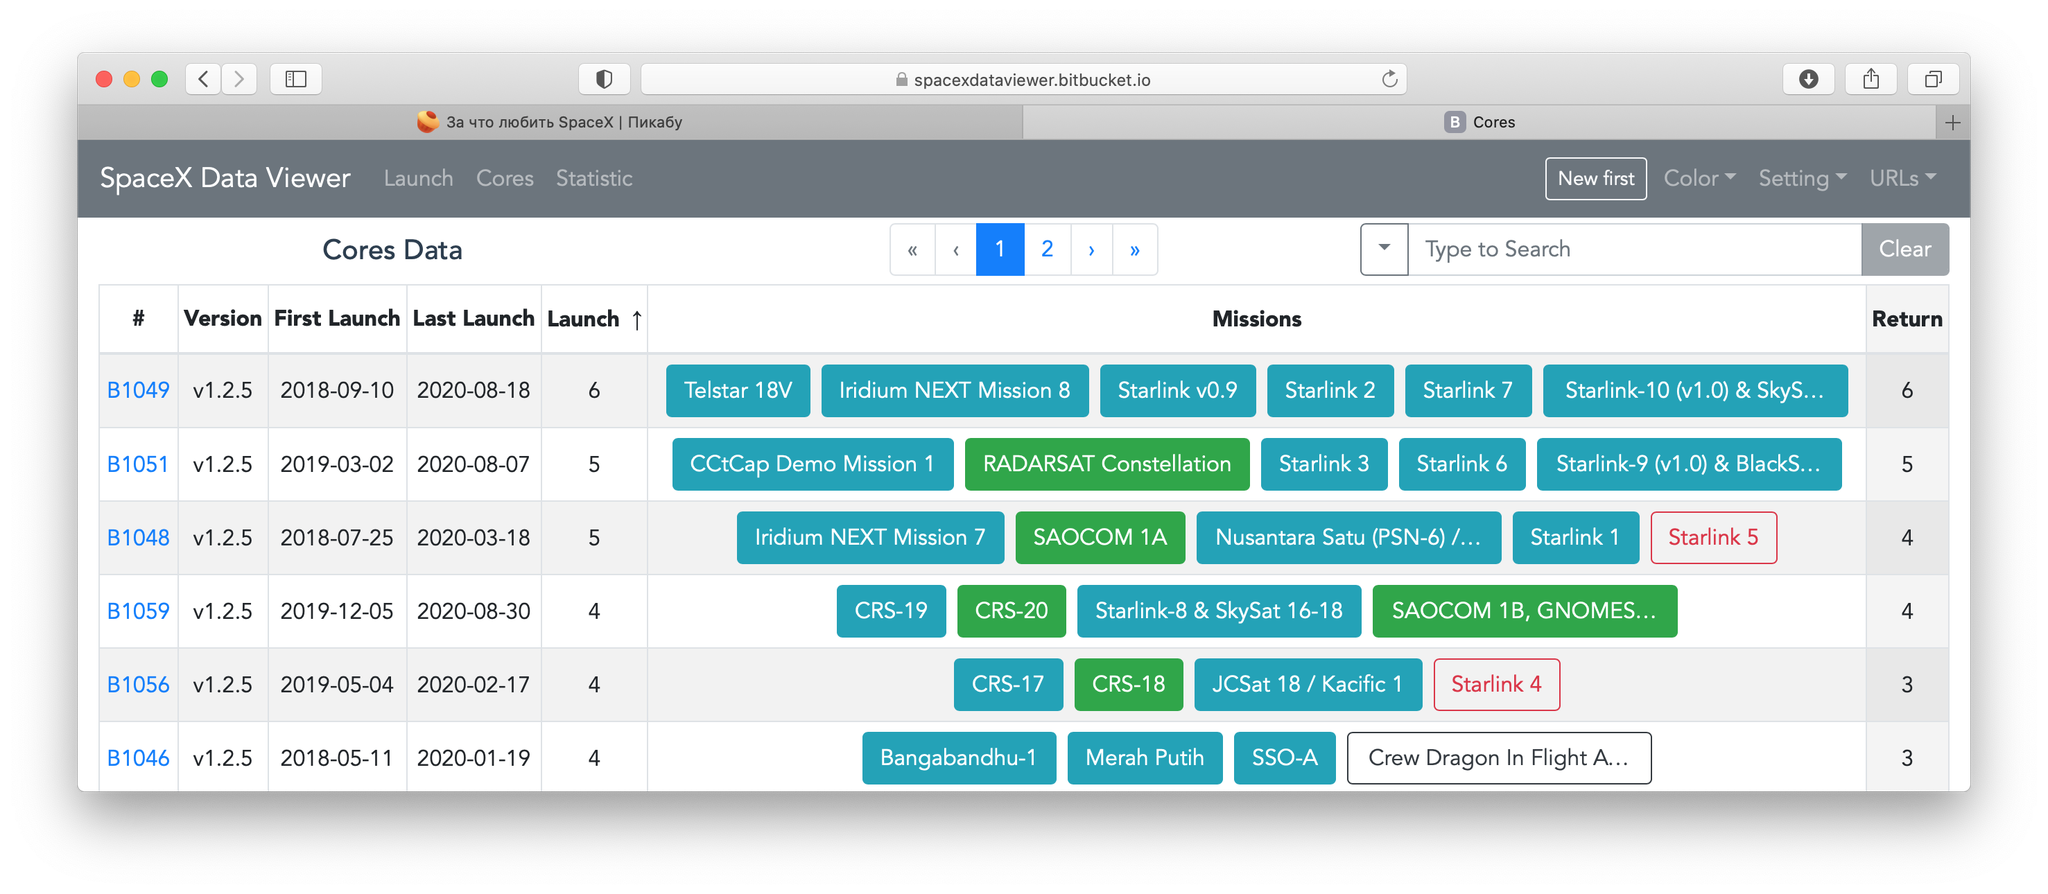Viewport: 2048px width, 894px height.
Task: Open the downloads icon in Safari toolbar
Action: point(1808,79)
